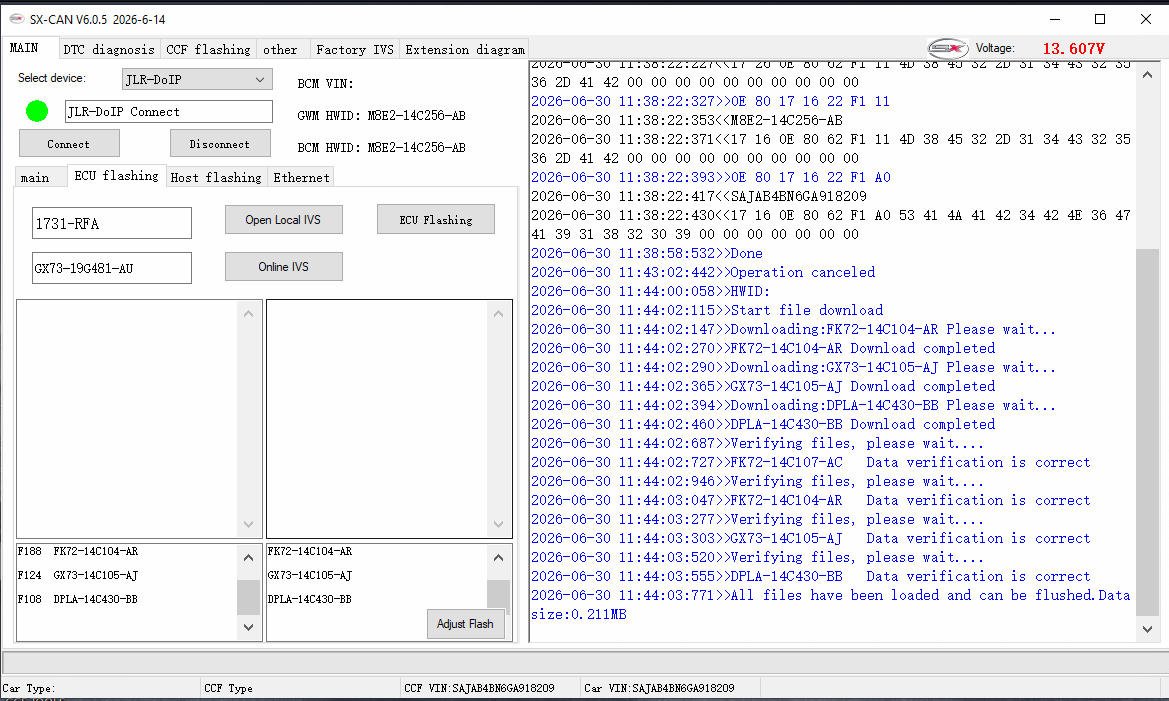Select GX73-14C105-AJ in right file list
Screen dimensions: 1169x701
click(x=310, y=575)
